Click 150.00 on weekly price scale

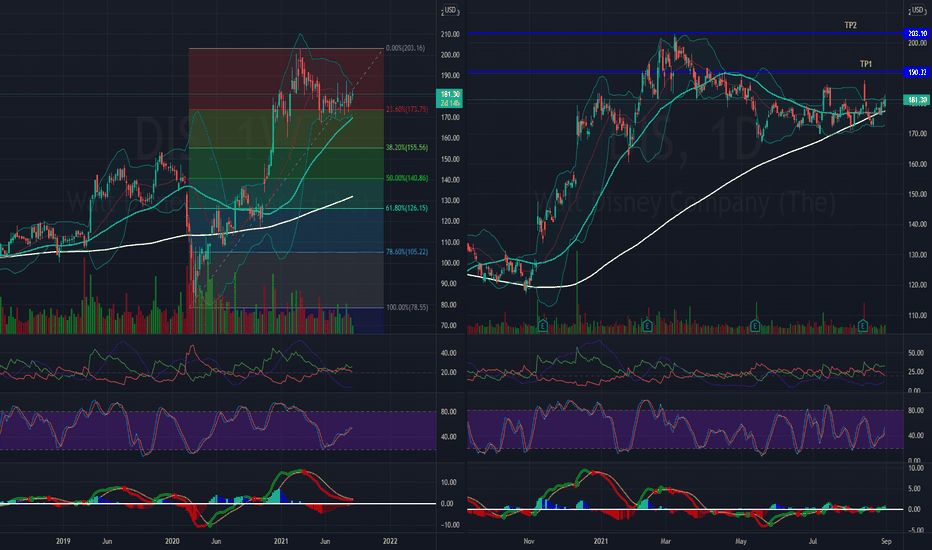click(x=450, y=159)
